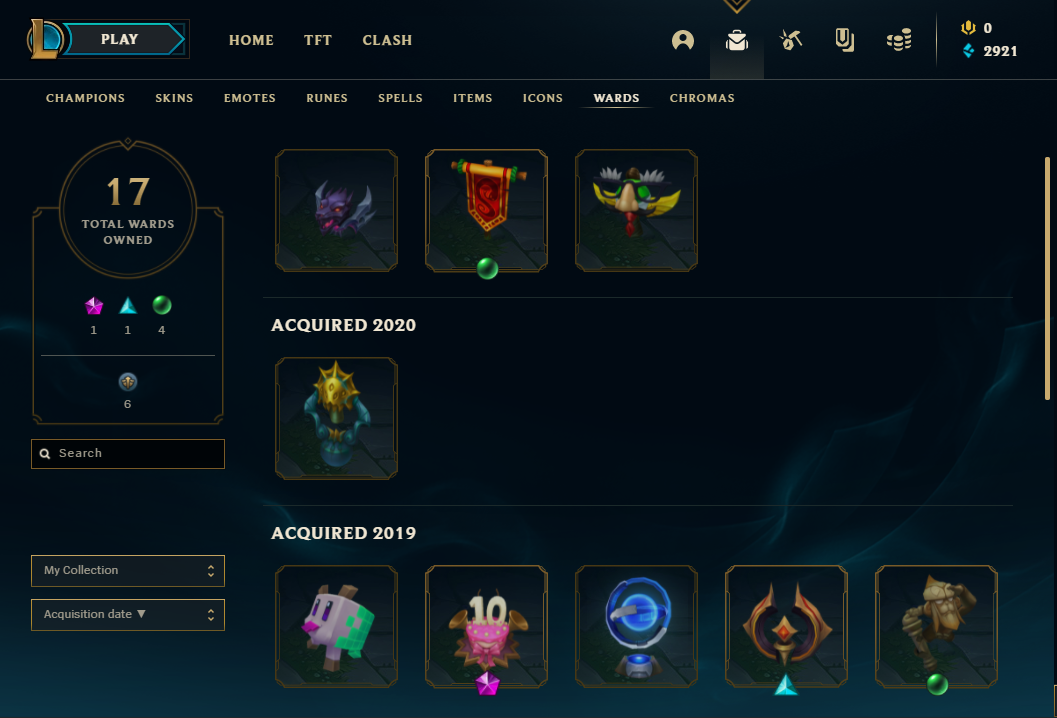Open the Champions tab

[x=86, y=98]
